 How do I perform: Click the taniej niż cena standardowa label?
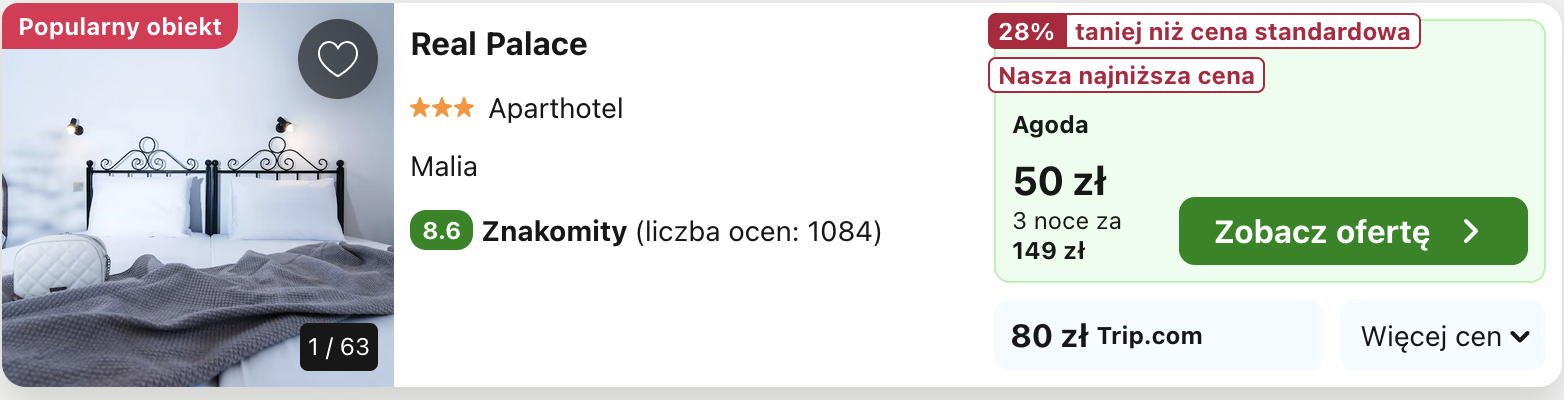click(x=1243, y=32)
